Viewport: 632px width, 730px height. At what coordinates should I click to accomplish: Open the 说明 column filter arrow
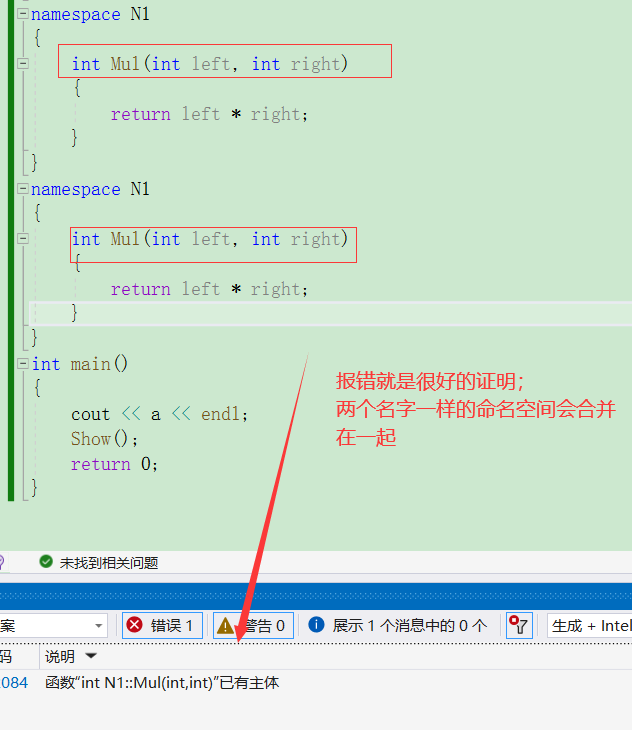[x=91, y=656]
